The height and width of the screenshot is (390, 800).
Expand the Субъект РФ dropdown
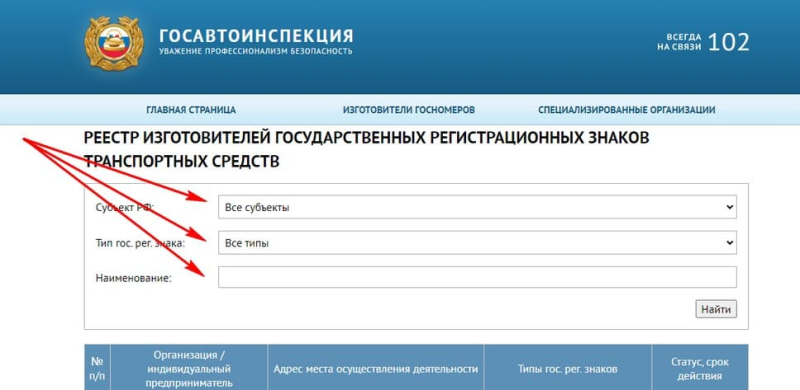(x=477, y=207)
